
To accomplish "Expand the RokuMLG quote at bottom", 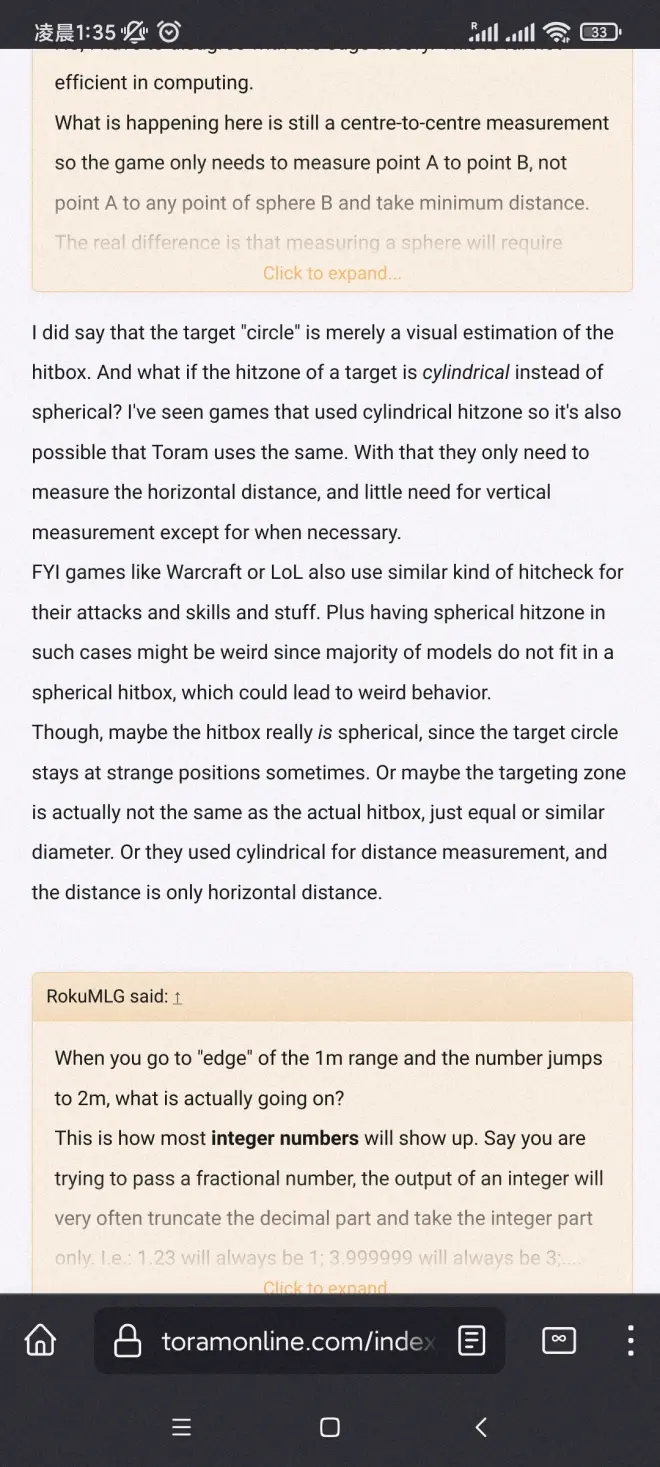I will [326, 1287].
